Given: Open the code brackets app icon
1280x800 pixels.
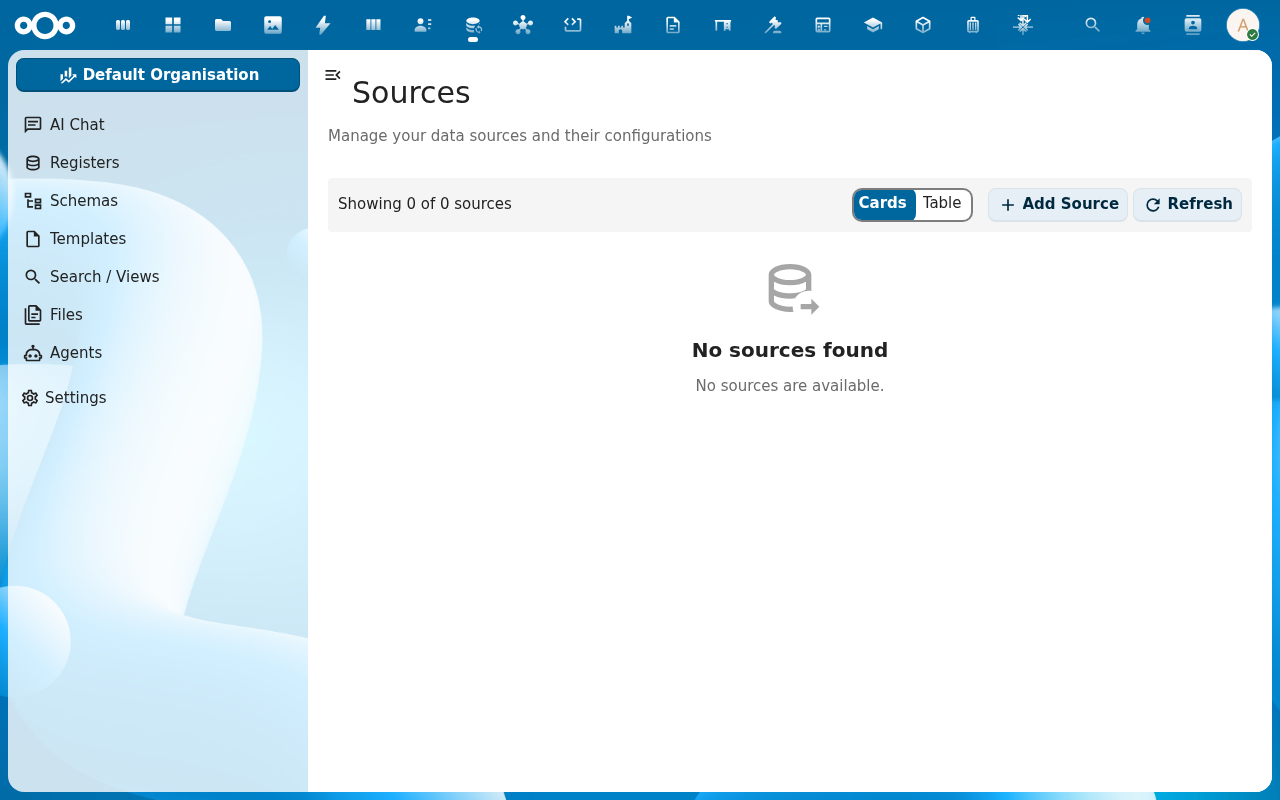Looking at the screenshot, I should point(573,25).
